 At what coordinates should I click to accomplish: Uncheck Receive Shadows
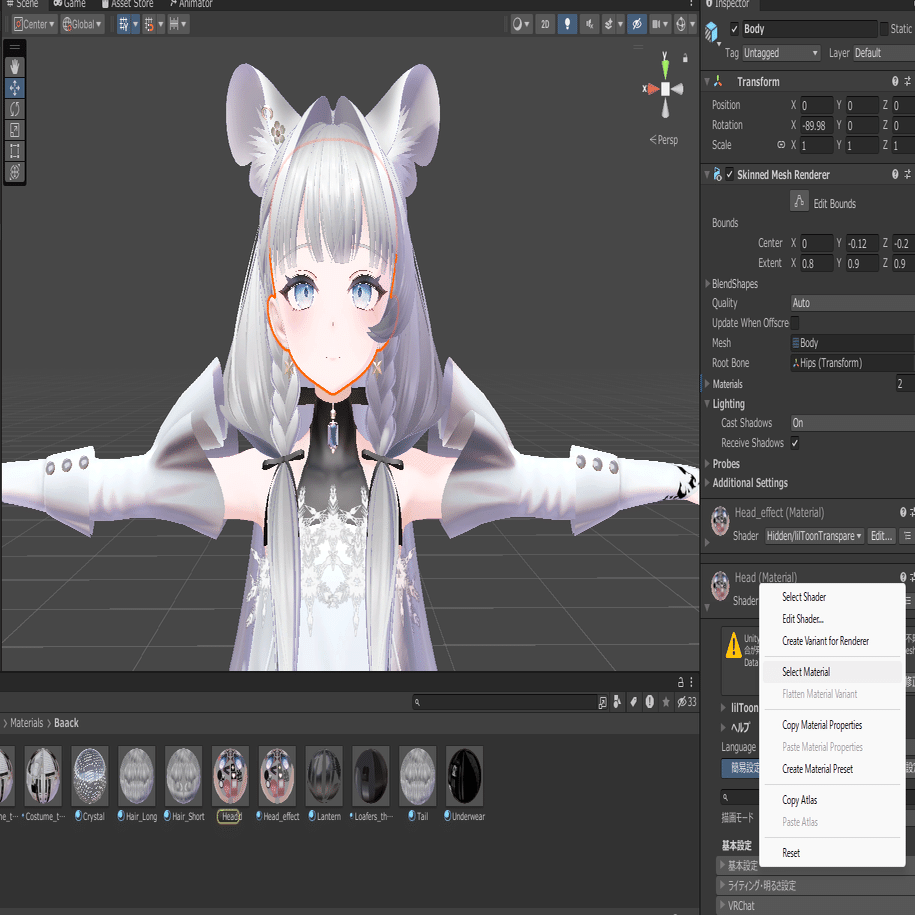(x=795, y=443)
